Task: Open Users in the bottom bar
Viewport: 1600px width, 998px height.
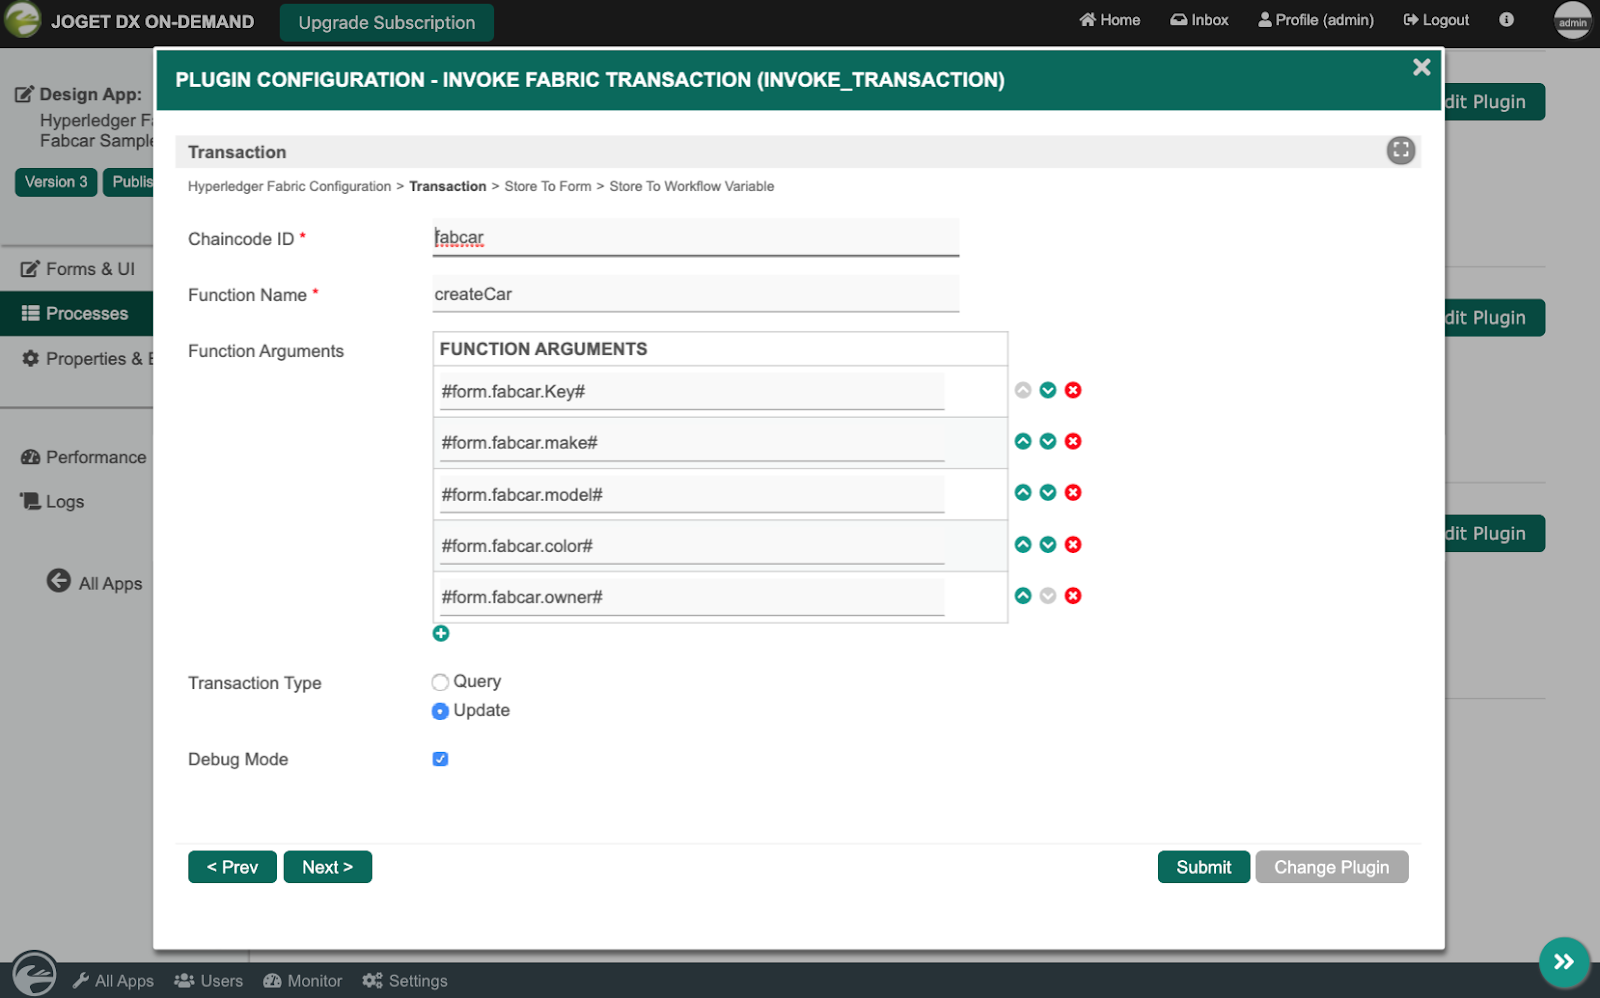Action: (208, 981)
